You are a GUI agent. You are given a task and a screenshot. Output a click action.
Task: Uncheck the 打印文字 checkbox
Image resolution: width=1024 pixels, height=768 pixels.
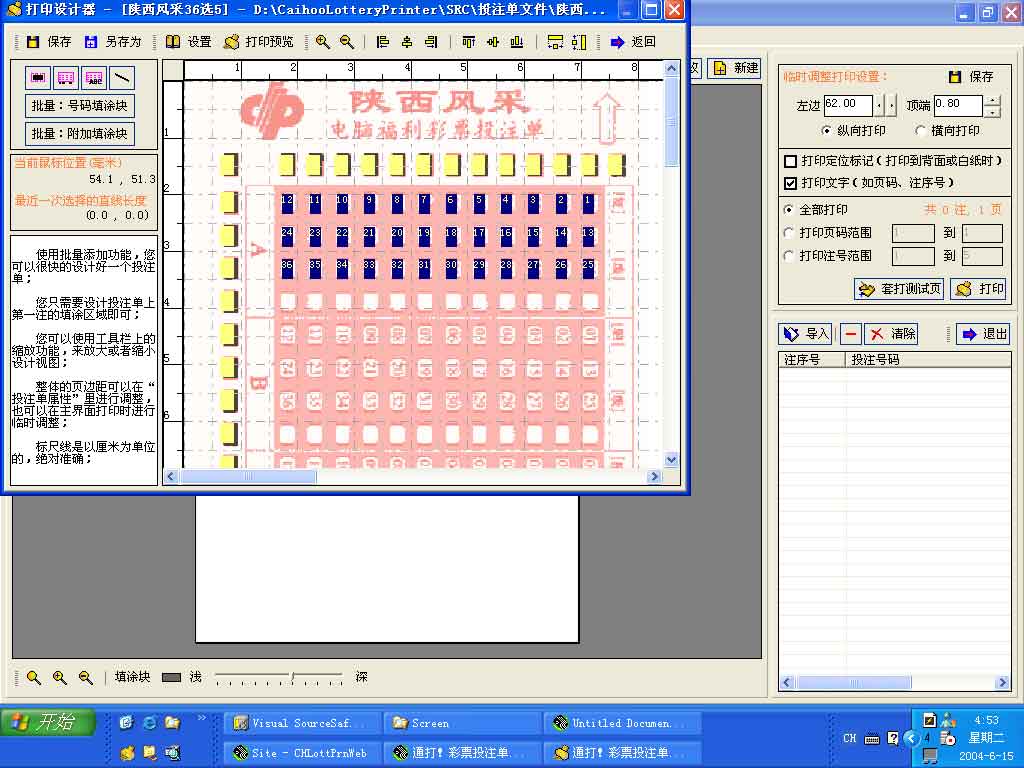pyautogui.click(x=791, y=183)
